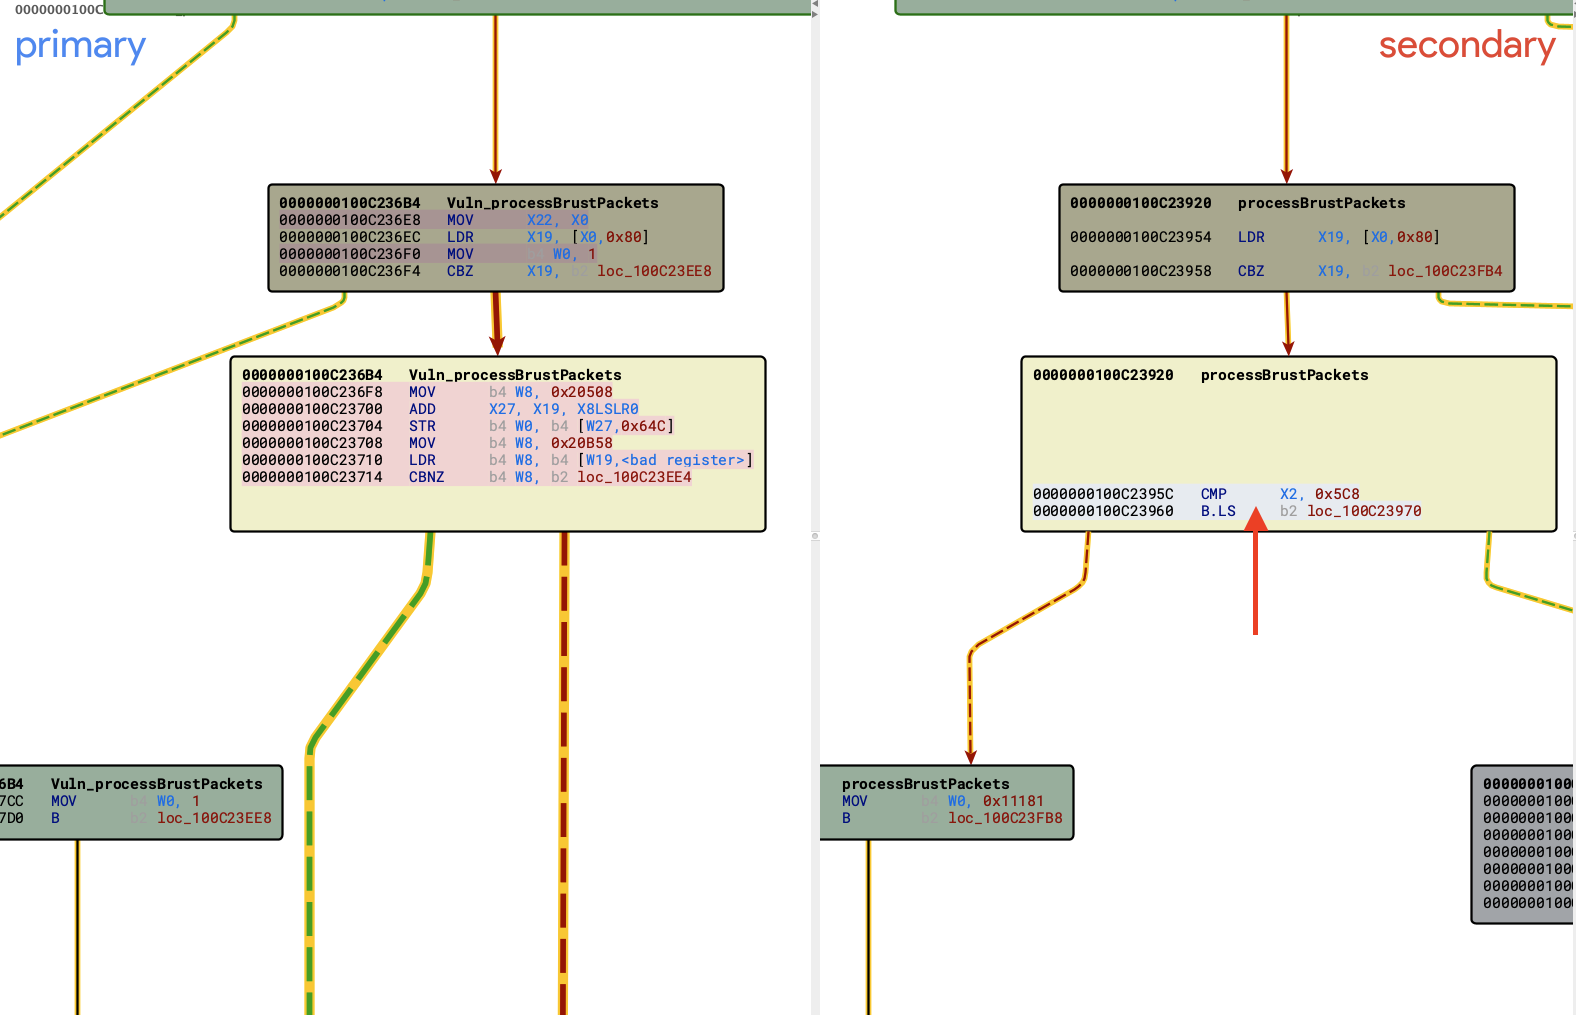Viewport: 1576px width, 1015px height.
Task: Click the left-pointing collapse arrow on the split divider
Action: click(815, 4)
